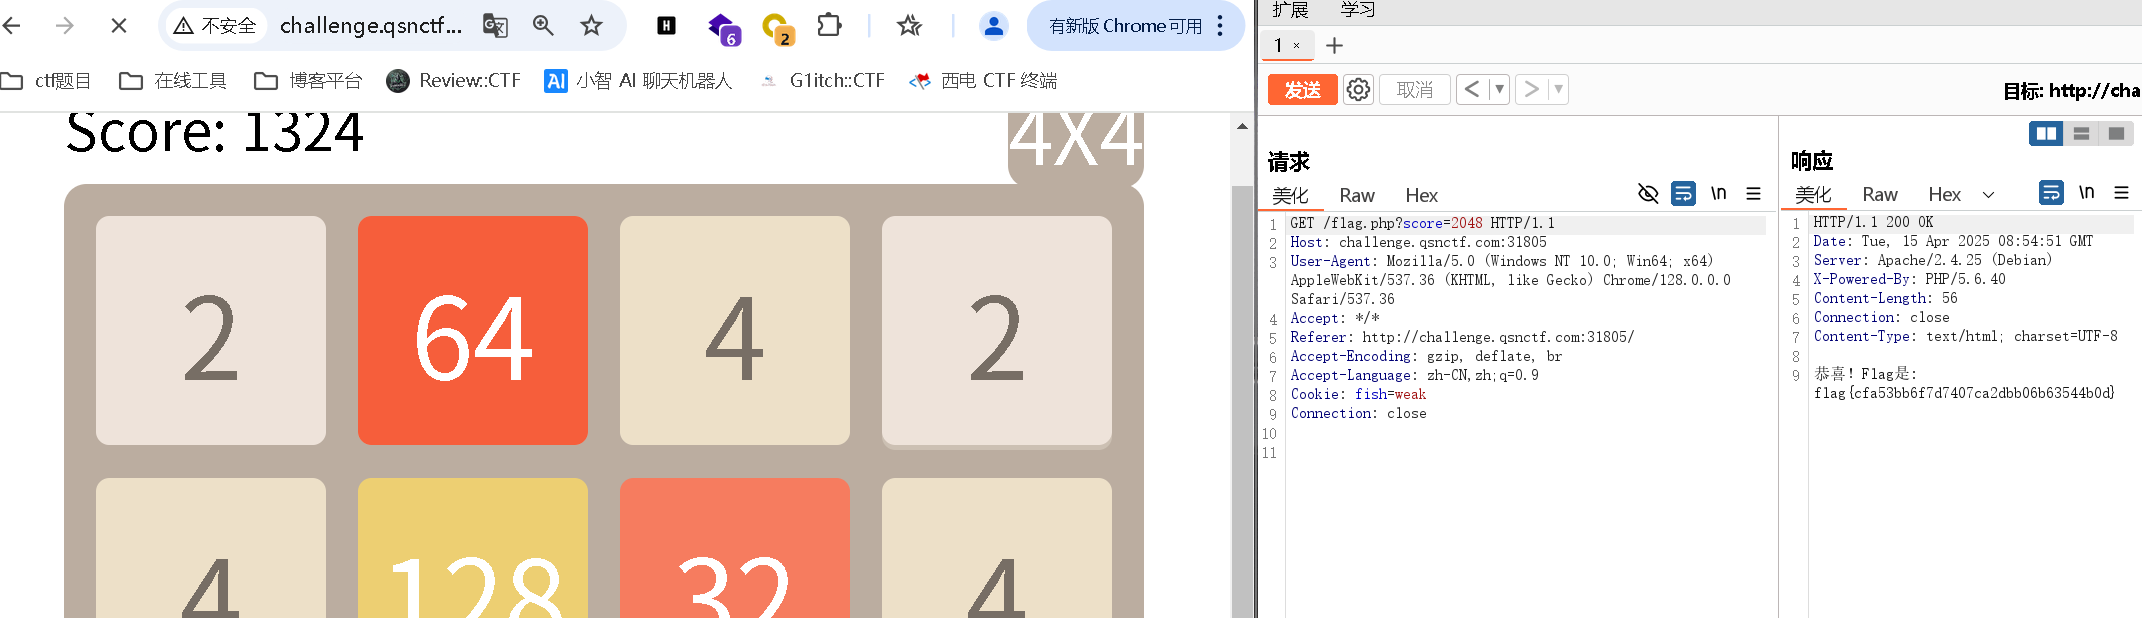This screenshot has height=618, width=2142.
Task: Close Repeater tab 1
Action: point(1296,45)
